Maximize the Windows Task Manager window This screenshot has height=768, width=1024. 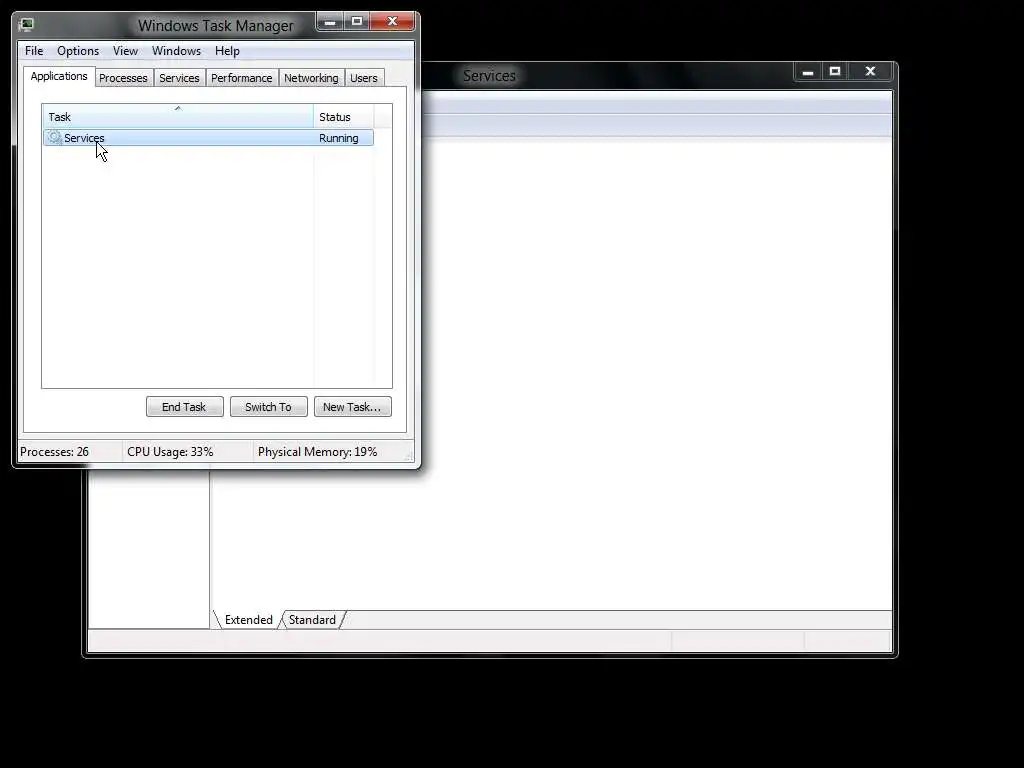tap(357, 22)
